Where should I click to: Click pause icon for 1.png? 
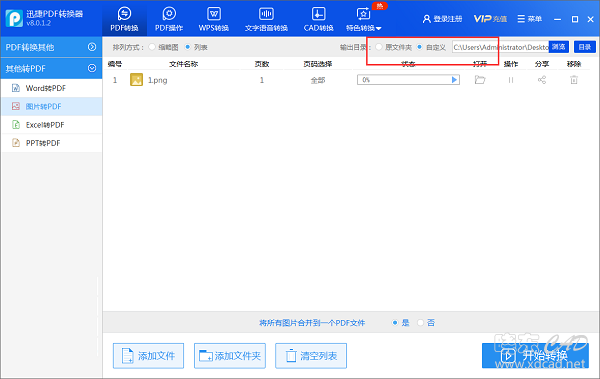pyautogui.click(x=511, y=80)
